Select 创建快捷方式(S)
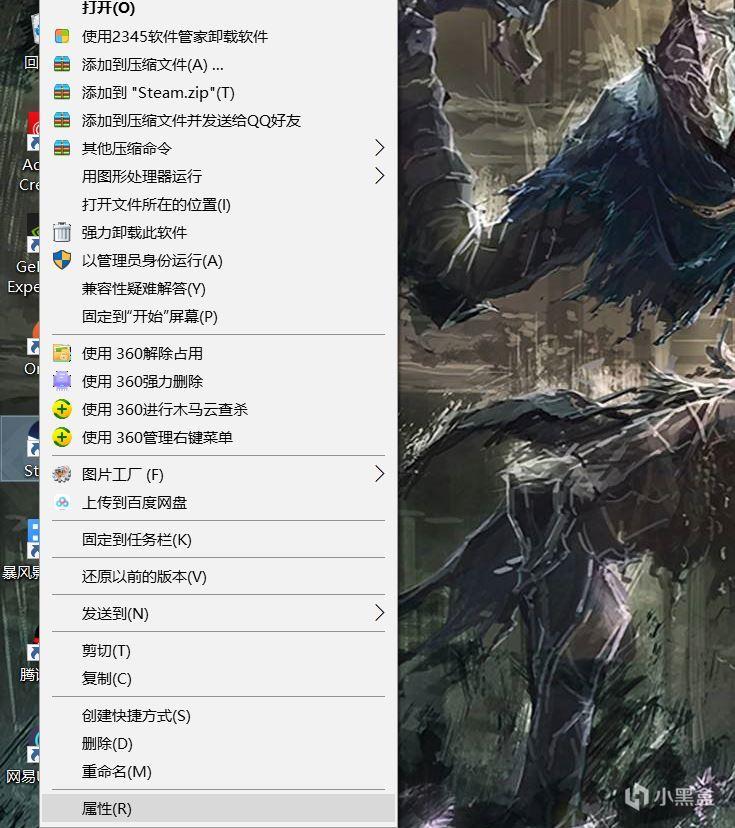735x828 pixels. [218, 716]
